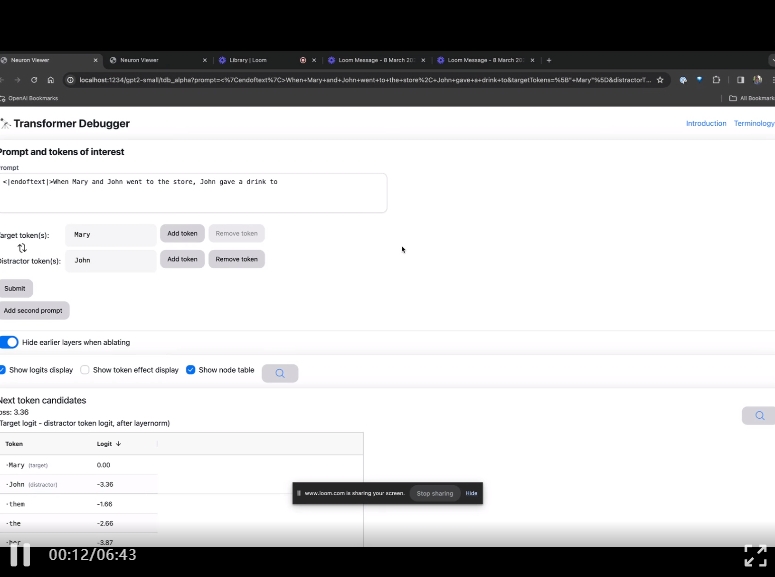Submit the prompt
Viewport: 775px width, 577px height.
click(15, 288)
